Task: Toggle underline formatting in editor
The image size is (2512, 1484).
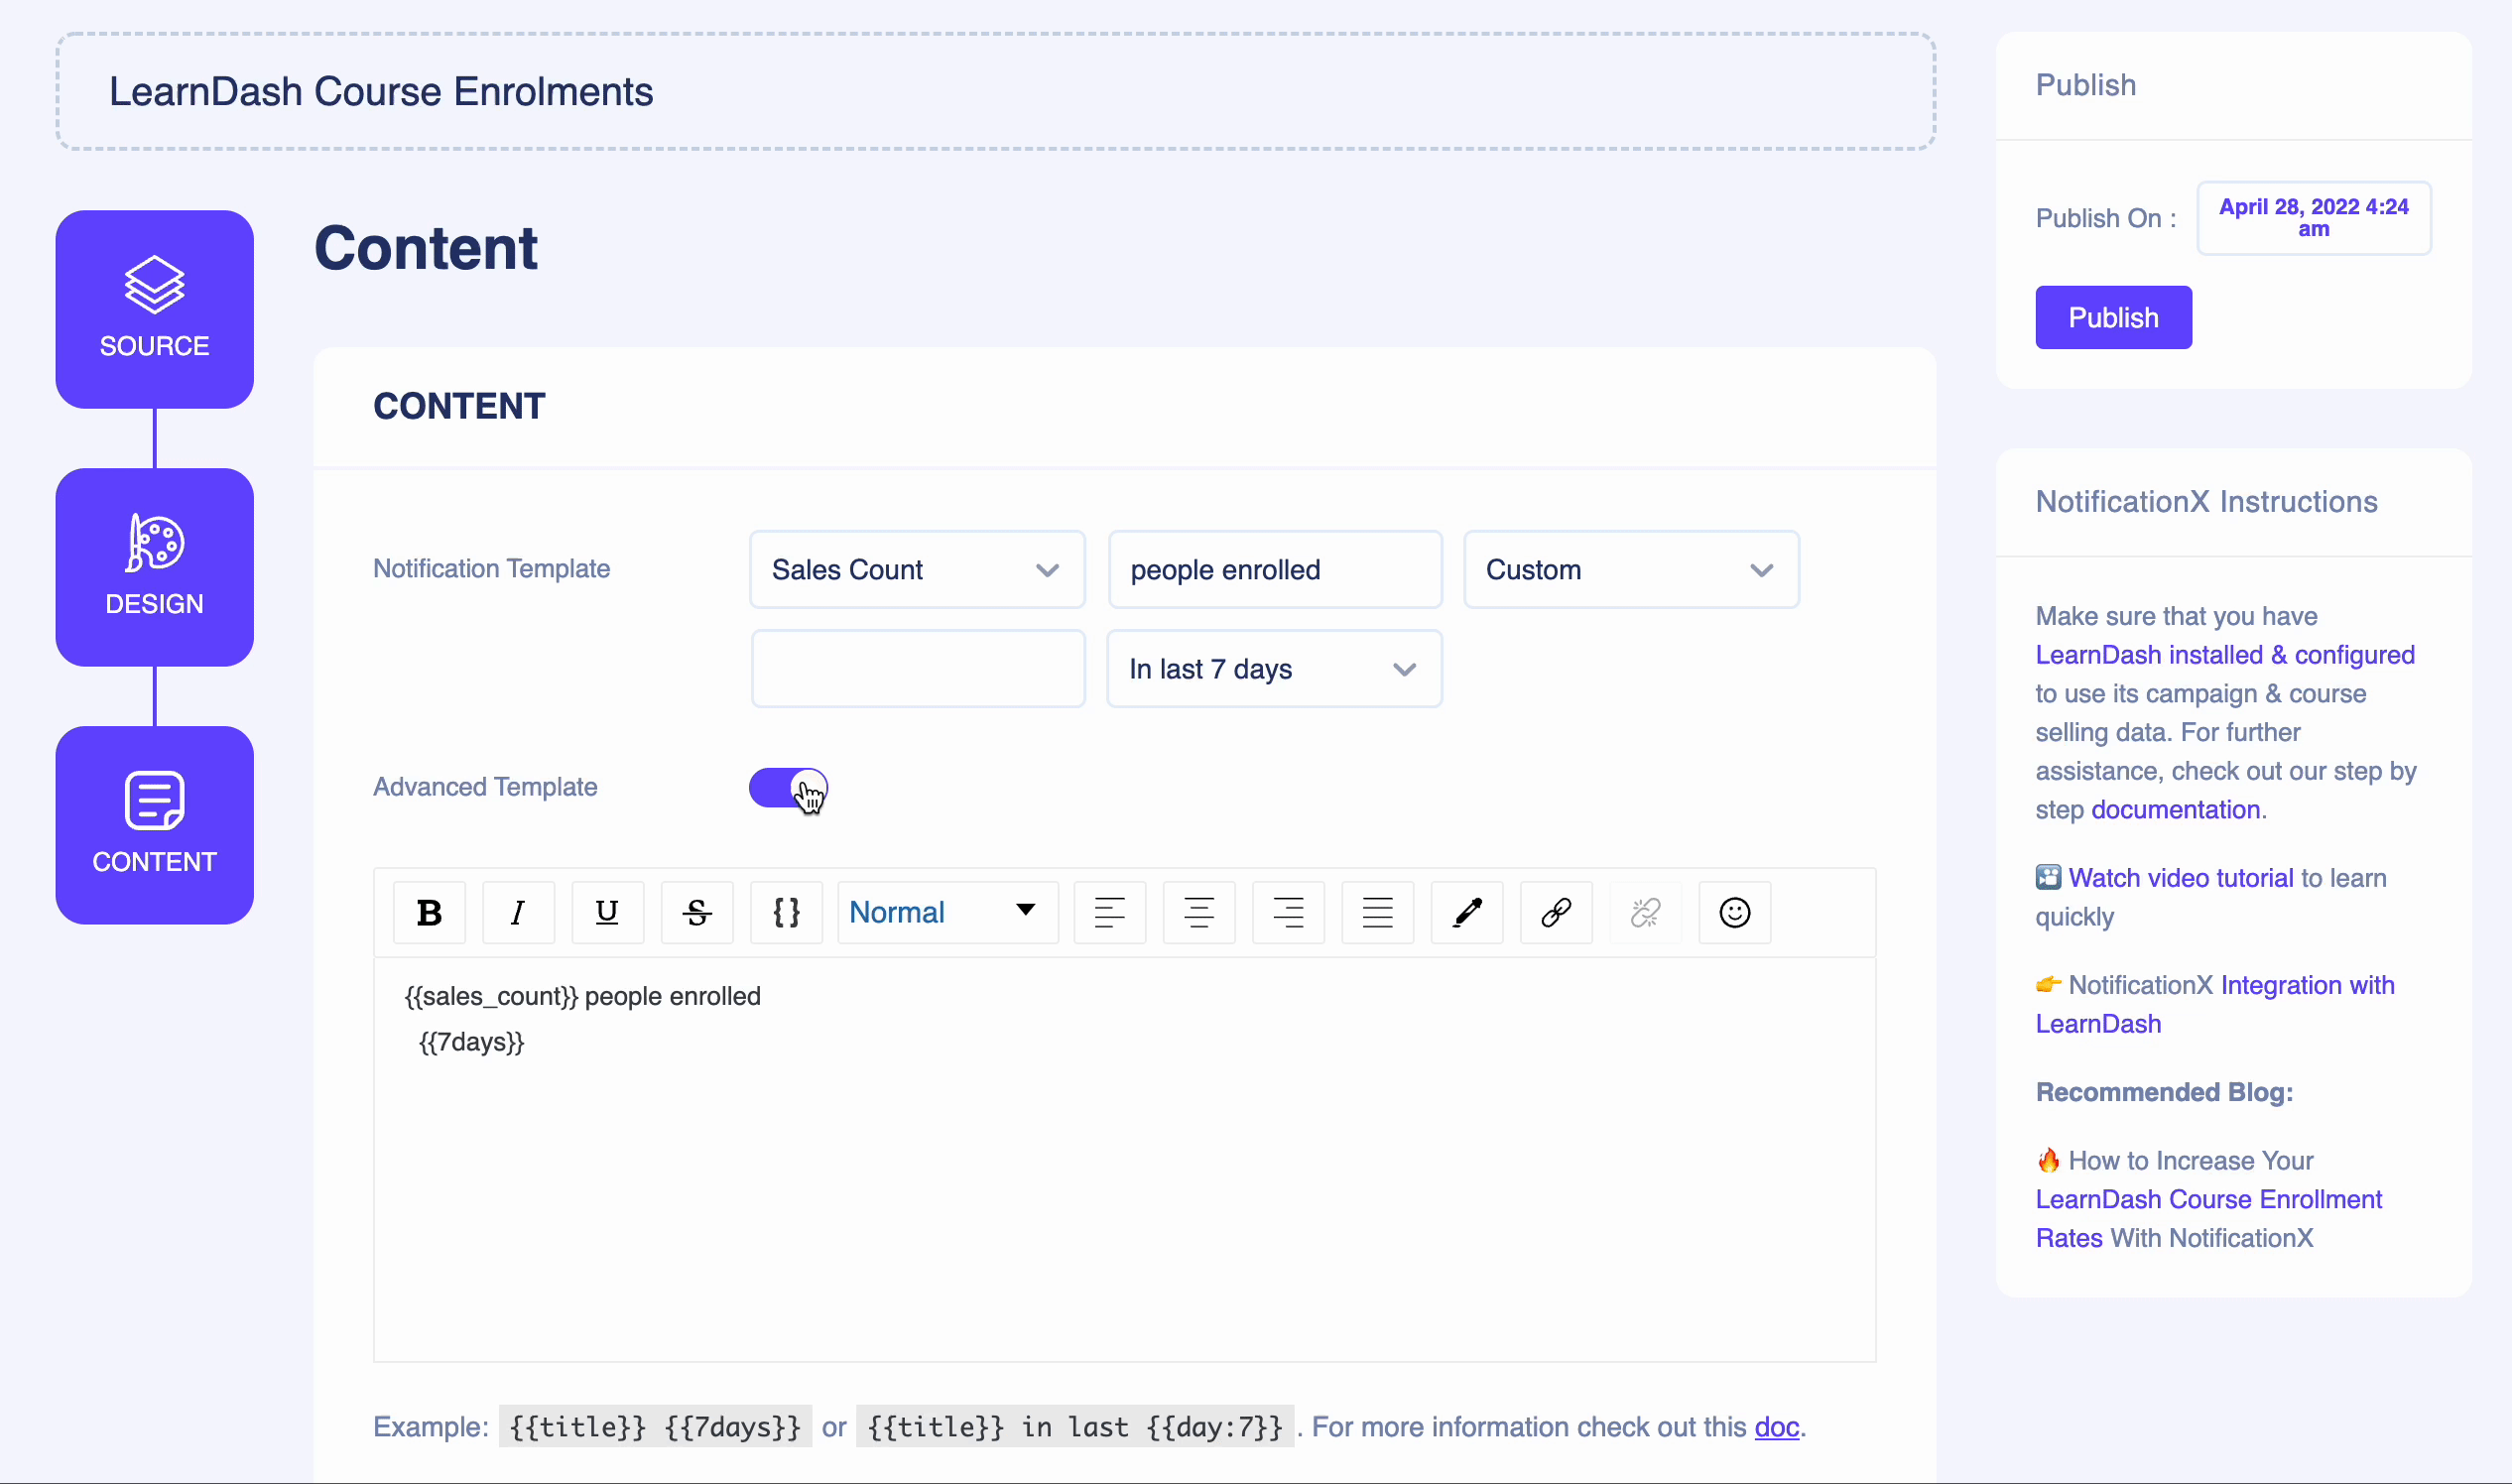Action: tap(607, 912)
